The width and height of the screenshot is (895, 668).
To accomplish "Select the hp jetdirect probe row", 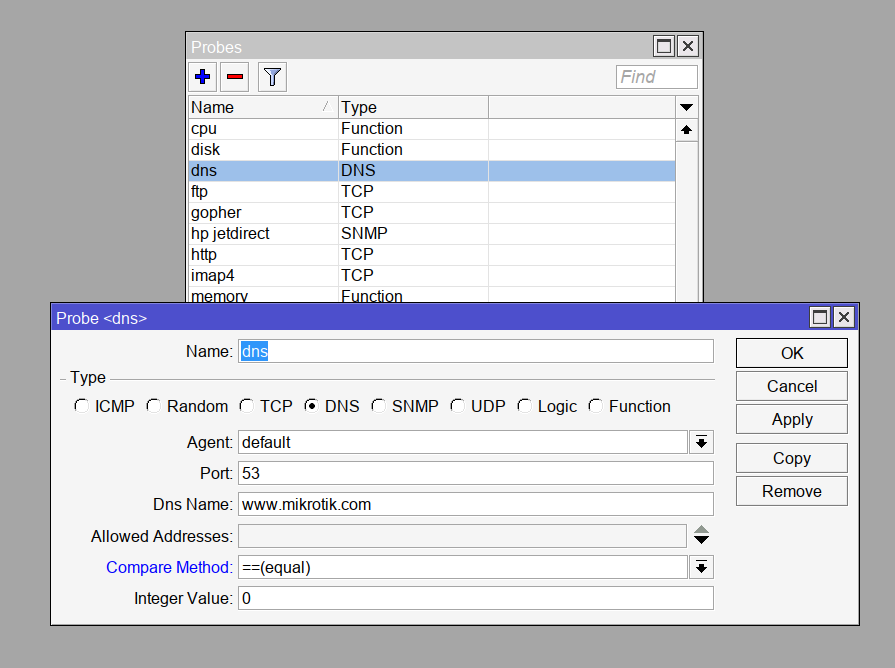I will 432,234.
